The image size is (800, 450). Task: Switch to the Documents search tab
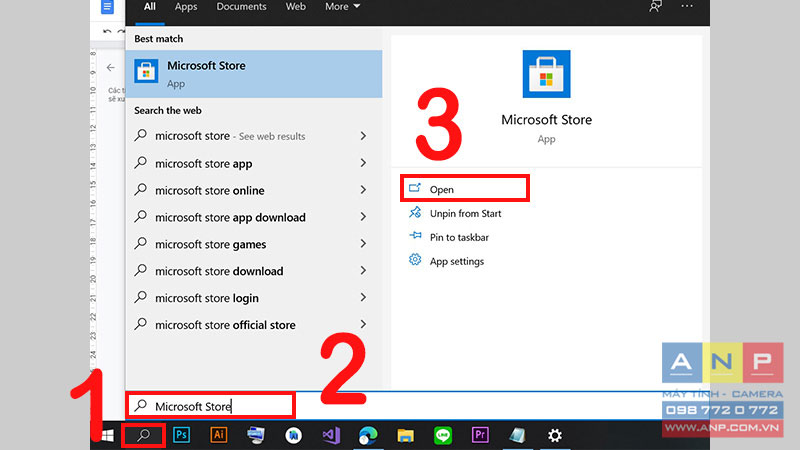(x=241, y=7)
